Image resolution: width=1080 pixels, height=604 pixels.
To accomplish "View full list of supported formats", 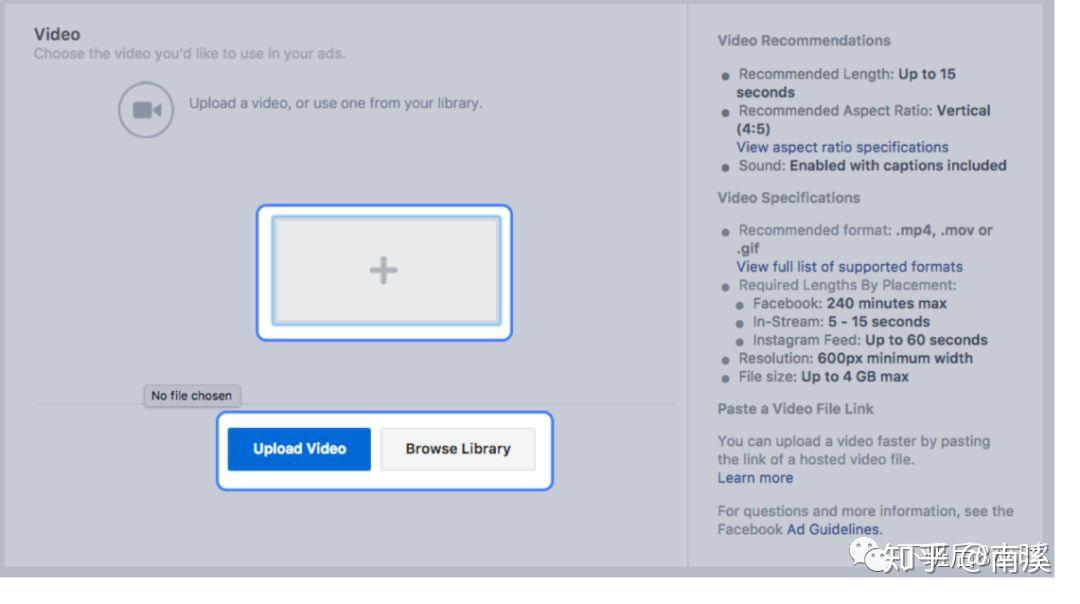I will pos(849,266).
